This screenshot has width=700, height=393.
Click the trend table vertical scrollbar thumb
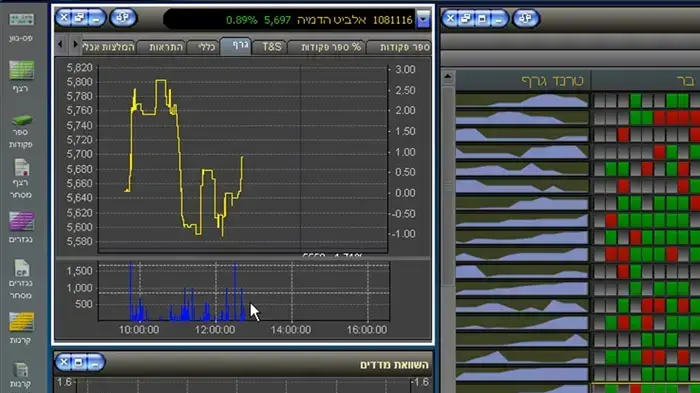448,186
